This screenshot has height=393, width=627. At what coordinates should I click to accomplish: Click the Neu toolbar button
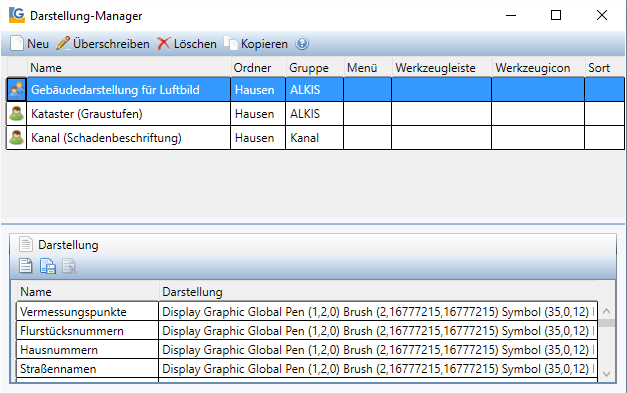coord(30,44)
